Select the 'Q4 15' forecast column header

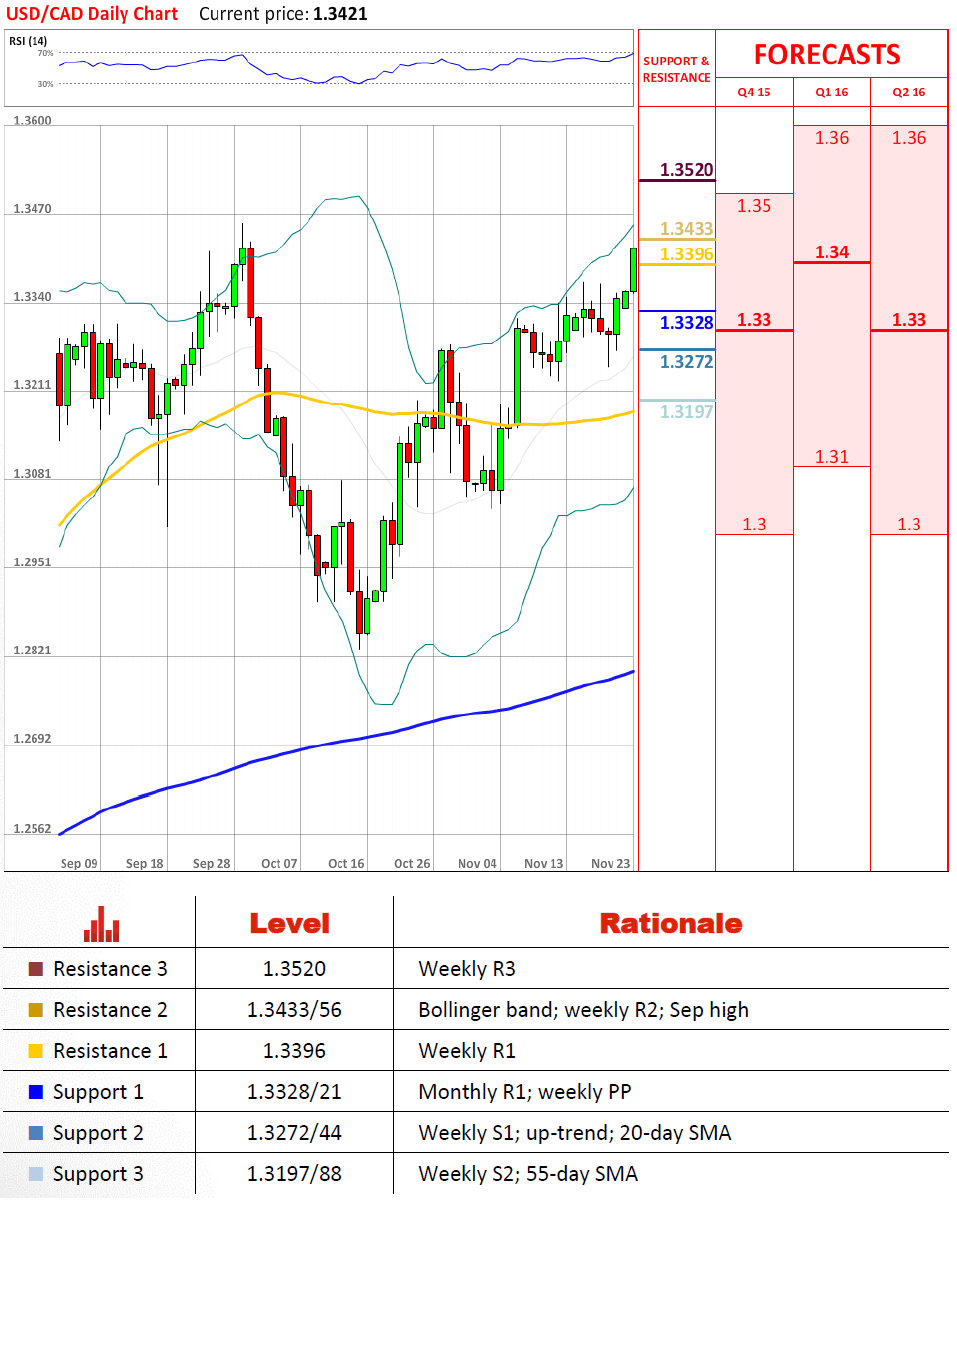click(754, 92)
